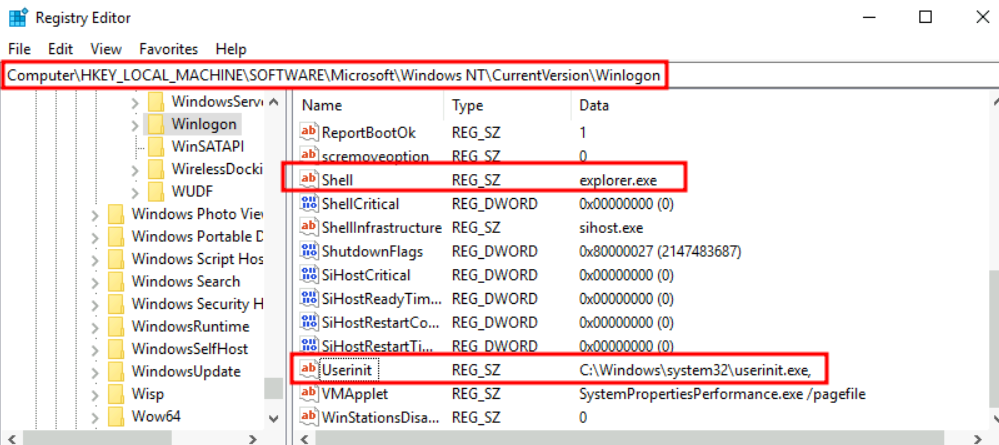Click the Wisp folder icon

click(x=116, y=394)
